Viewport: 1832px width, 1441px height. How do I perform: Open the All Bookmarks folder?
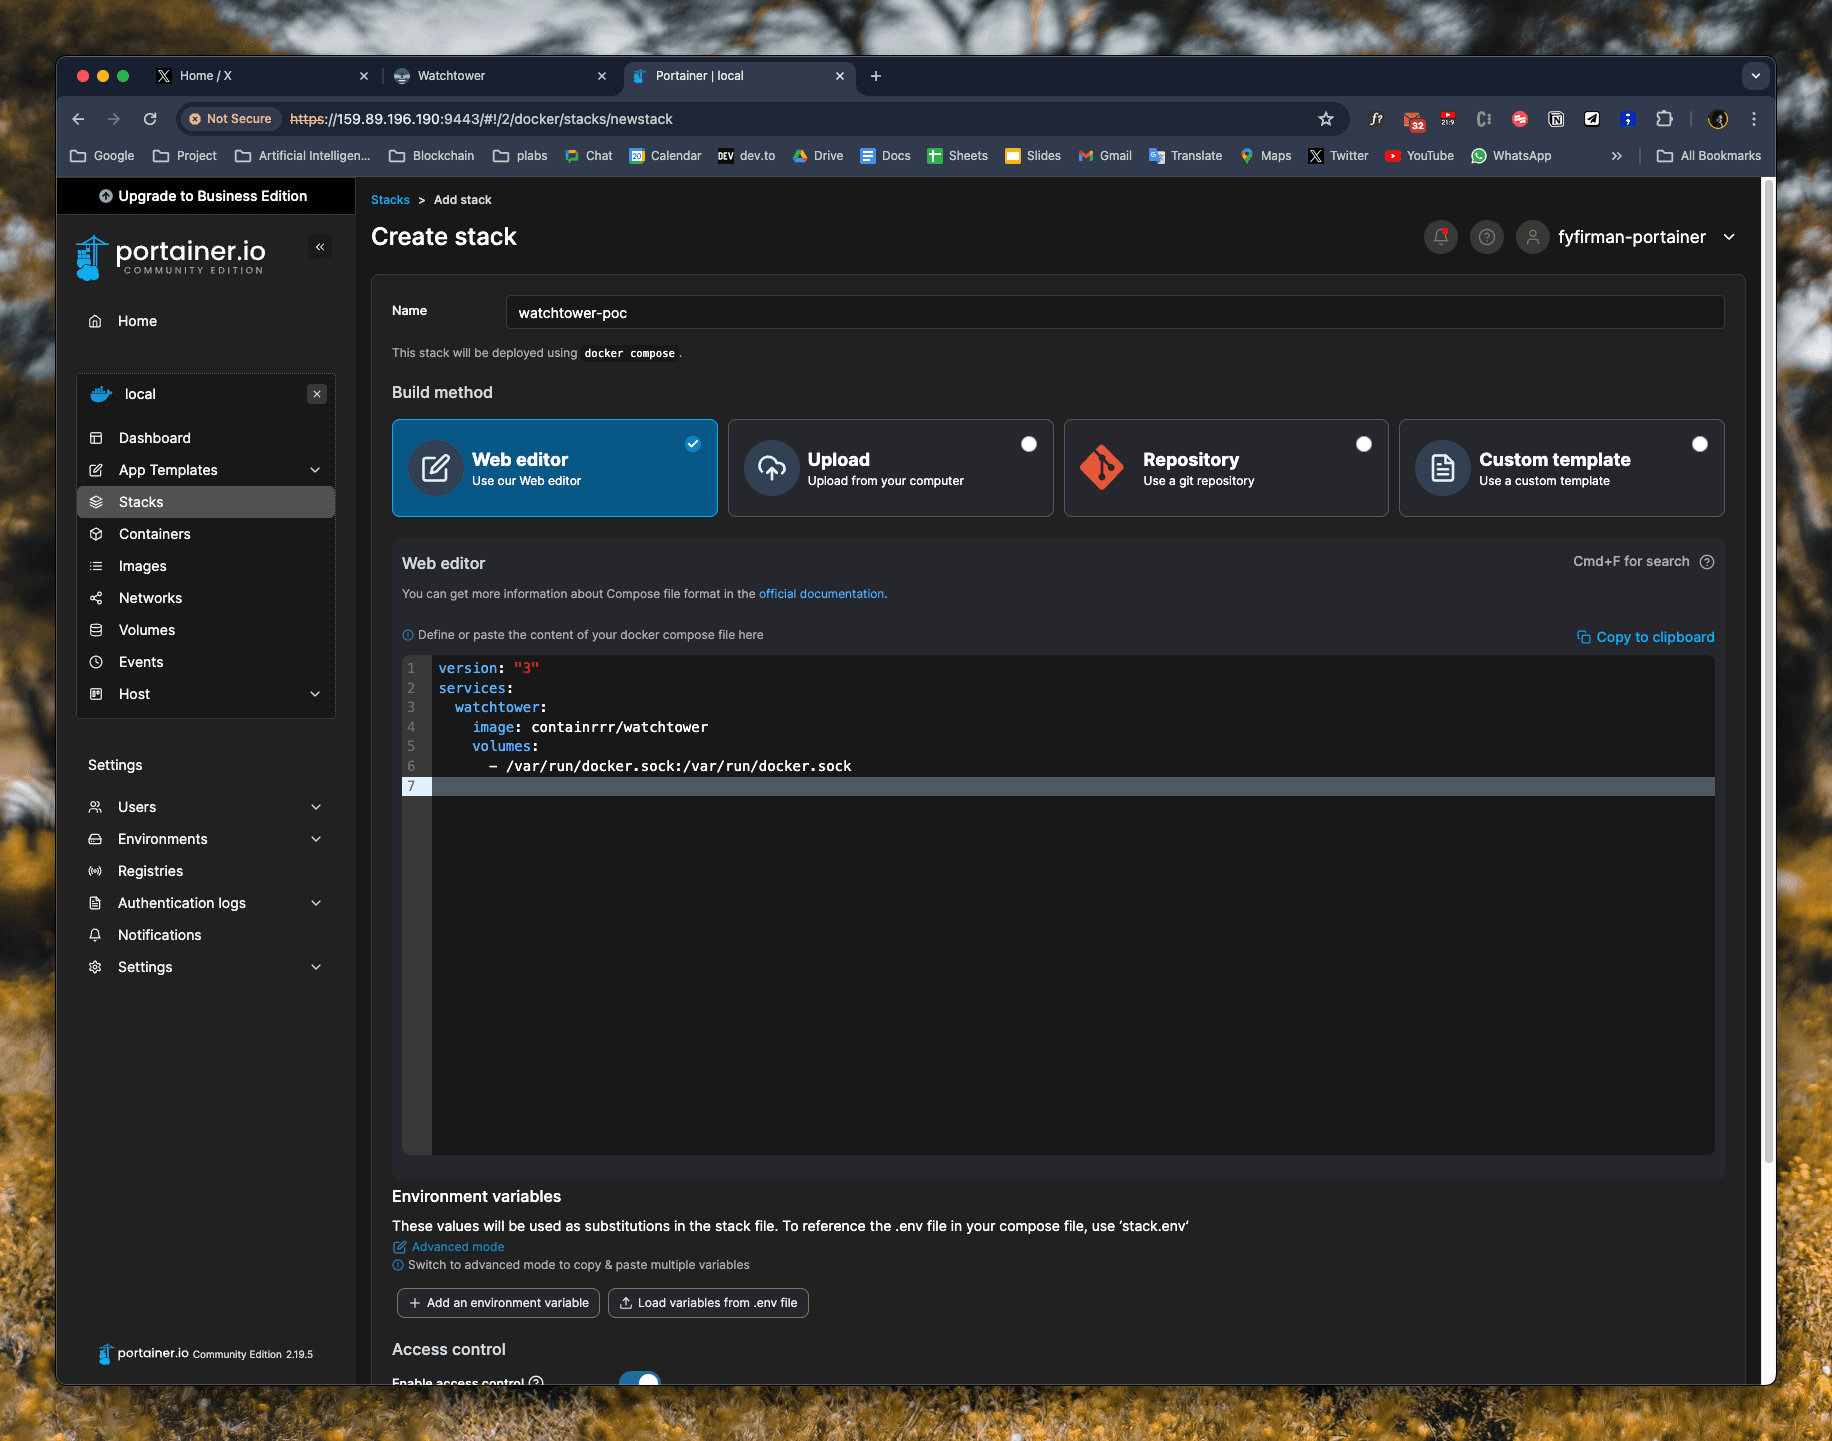[1708, 156]
